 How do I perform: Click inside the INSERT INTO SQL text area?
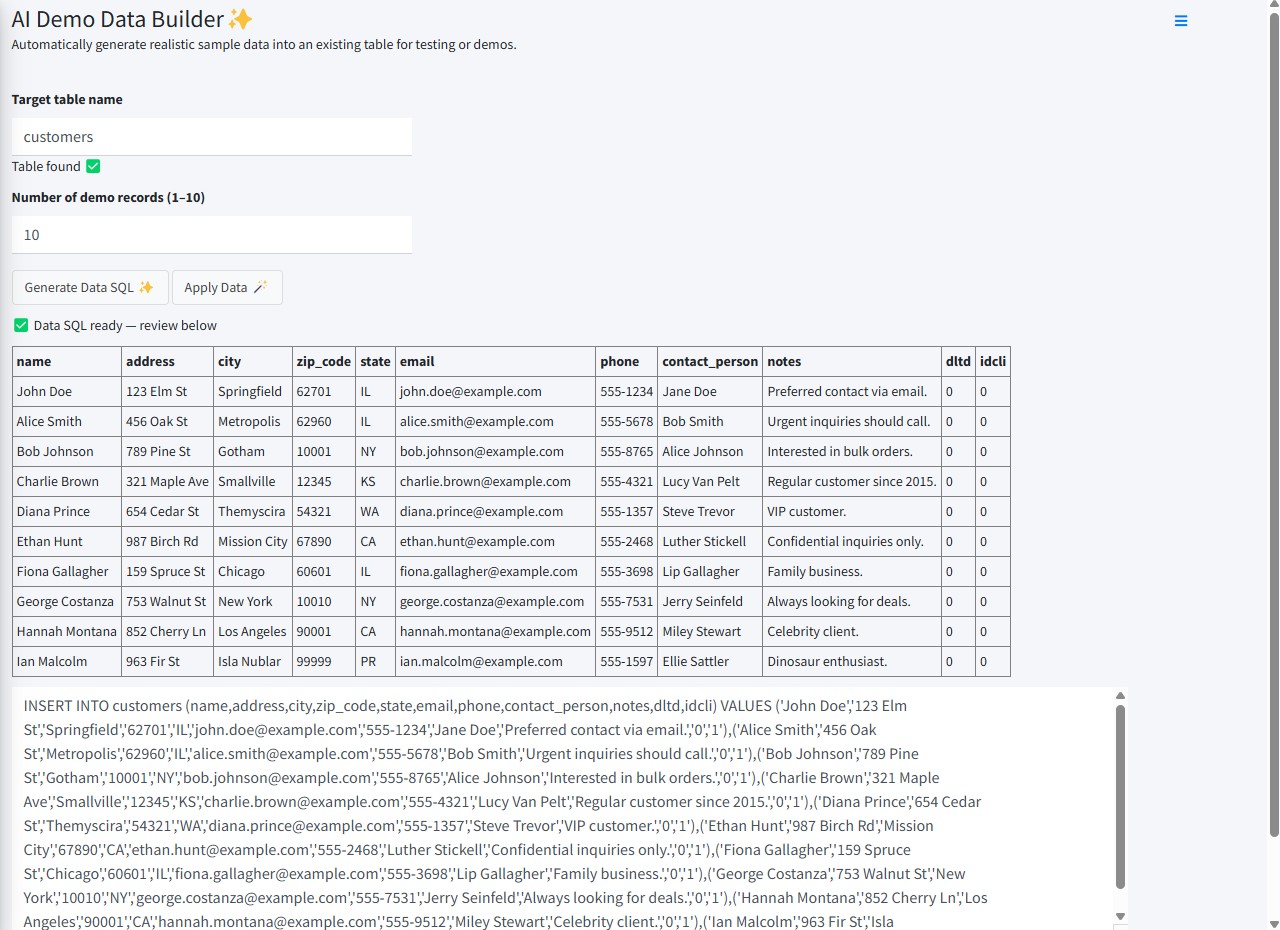coord(560,800)
